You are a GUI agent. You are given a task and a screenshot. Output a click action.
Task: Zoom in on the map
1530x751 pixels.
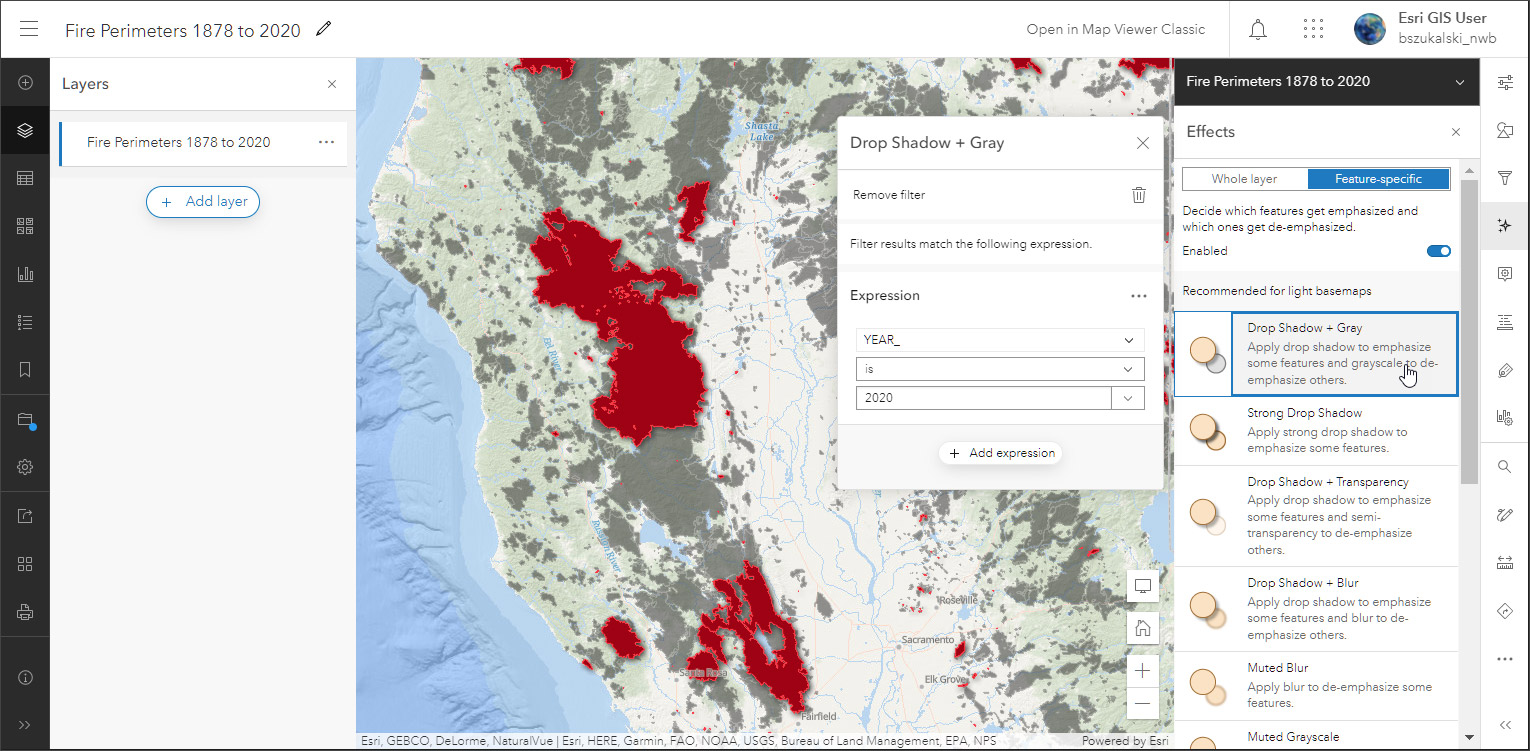point(1142,670)
